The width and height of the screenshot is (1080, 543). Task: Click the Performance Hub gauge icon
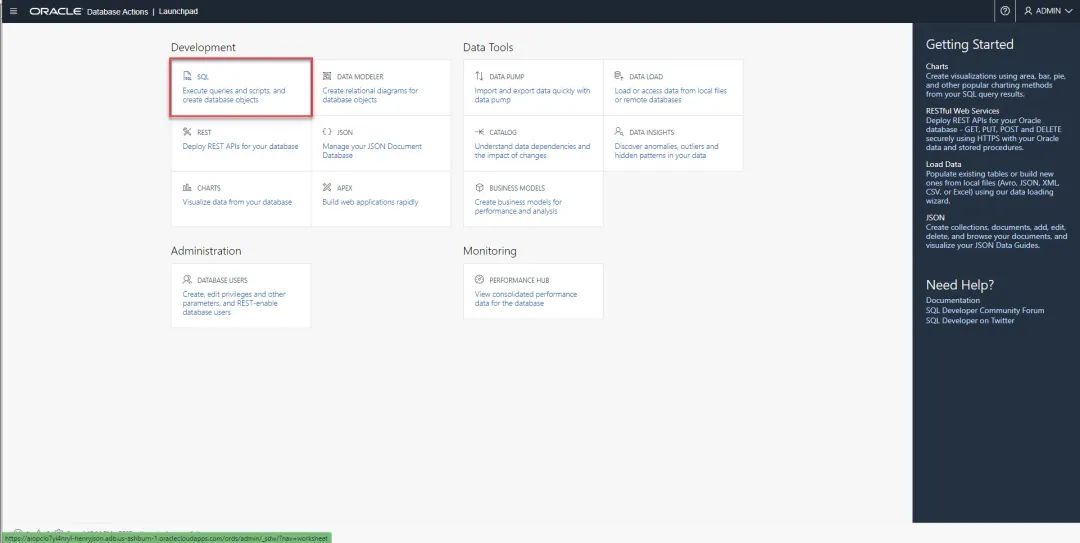[x=479, y=280]
